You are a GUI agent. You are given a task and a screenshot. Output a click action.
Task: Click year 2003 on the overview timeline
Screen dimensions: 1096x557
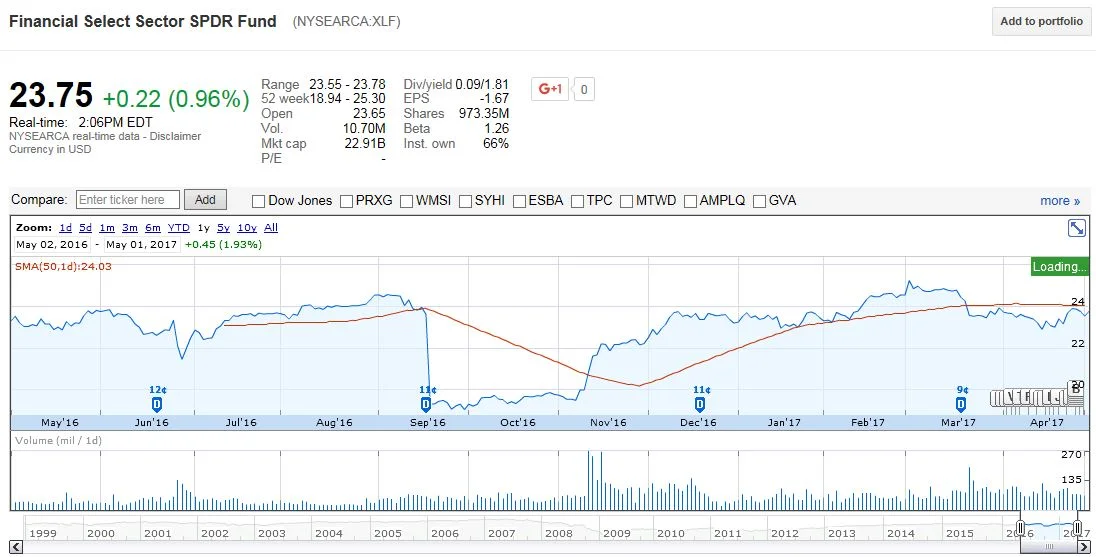[x=271, y=533]
